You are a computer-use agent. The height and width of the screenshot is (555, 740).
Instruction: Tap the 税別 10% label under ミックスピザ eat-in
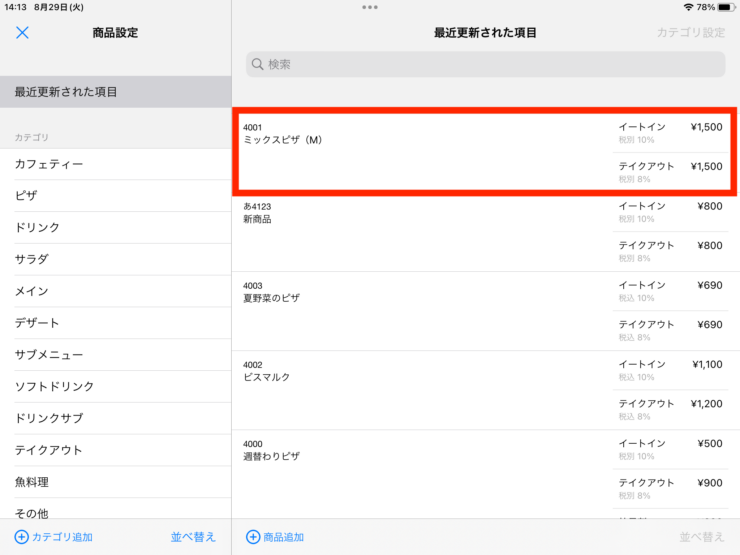point(636,140)
